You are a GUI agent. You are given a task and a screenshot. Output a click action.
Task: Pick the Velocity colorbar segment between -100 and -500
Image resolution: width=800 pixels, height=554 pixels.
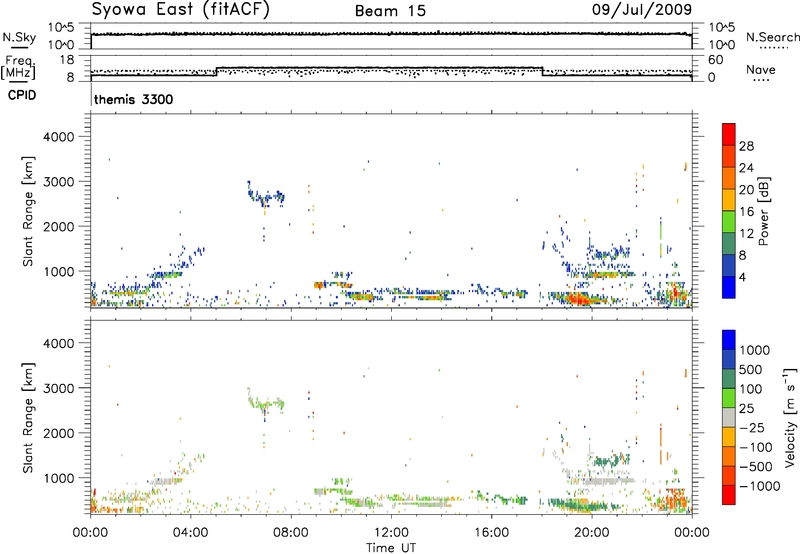coord(729,456)
